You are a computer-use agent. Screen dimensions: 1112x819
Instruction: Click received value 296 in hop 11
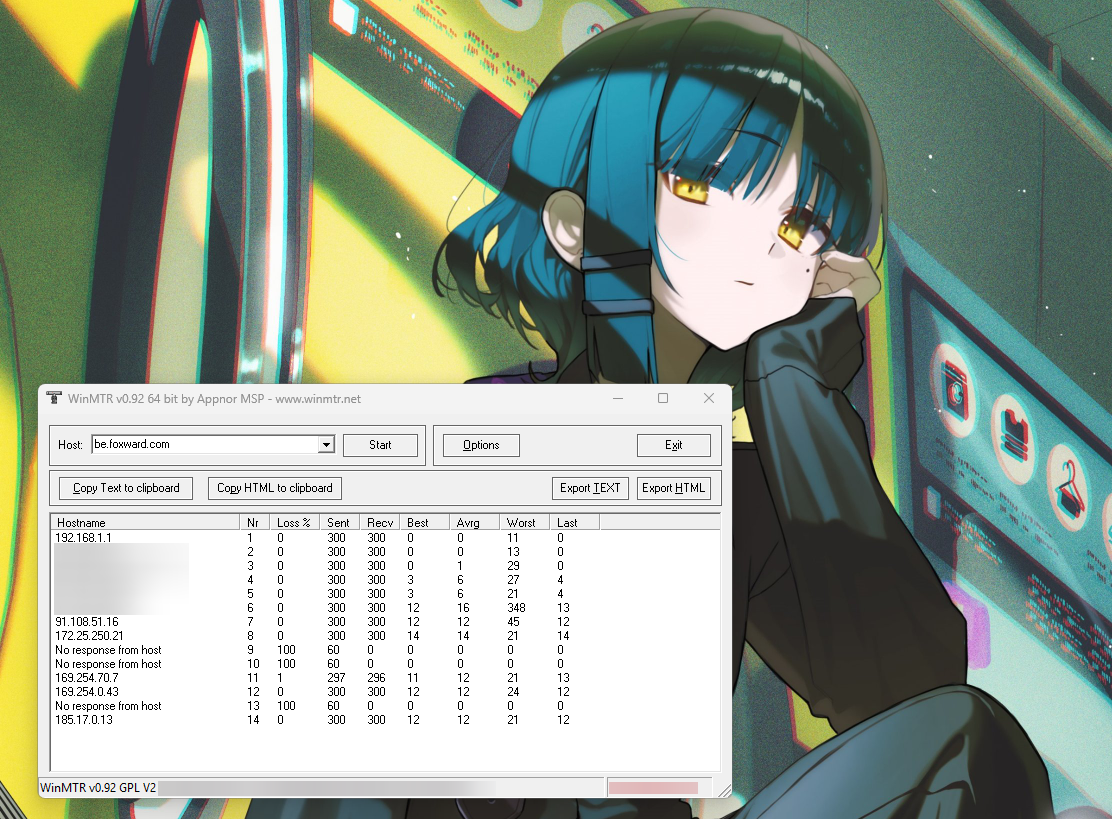click(377, 678)
